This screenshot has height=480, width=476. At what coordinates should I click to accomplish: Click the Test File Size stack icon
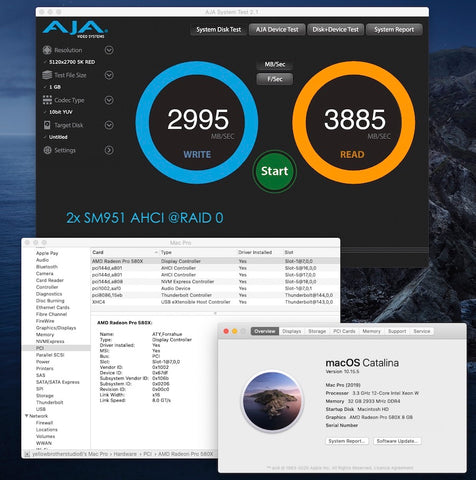click(x=47, y=75)
